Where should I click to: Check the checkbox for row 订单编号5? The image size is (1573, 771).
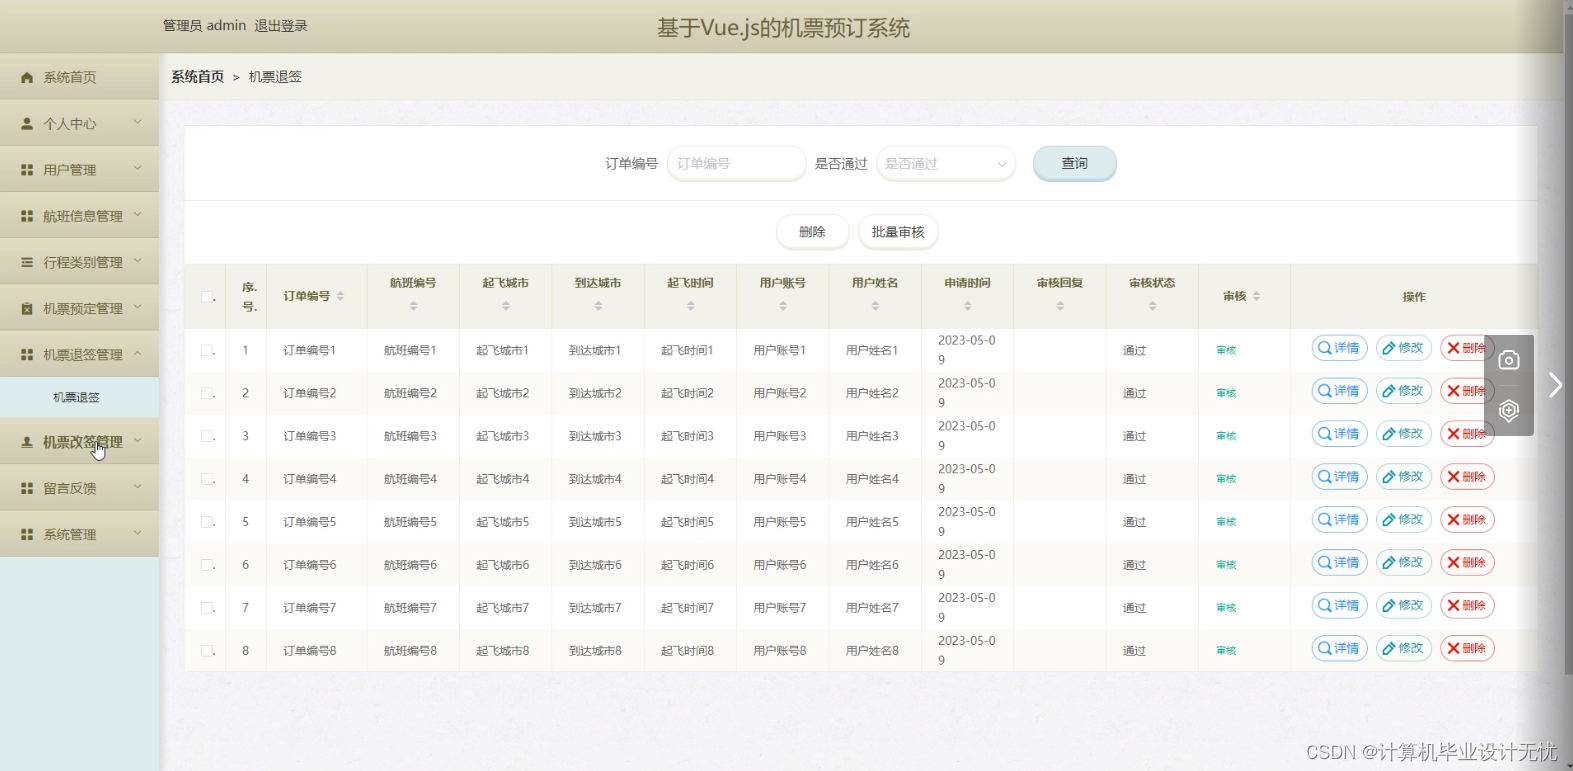point(207,522)
